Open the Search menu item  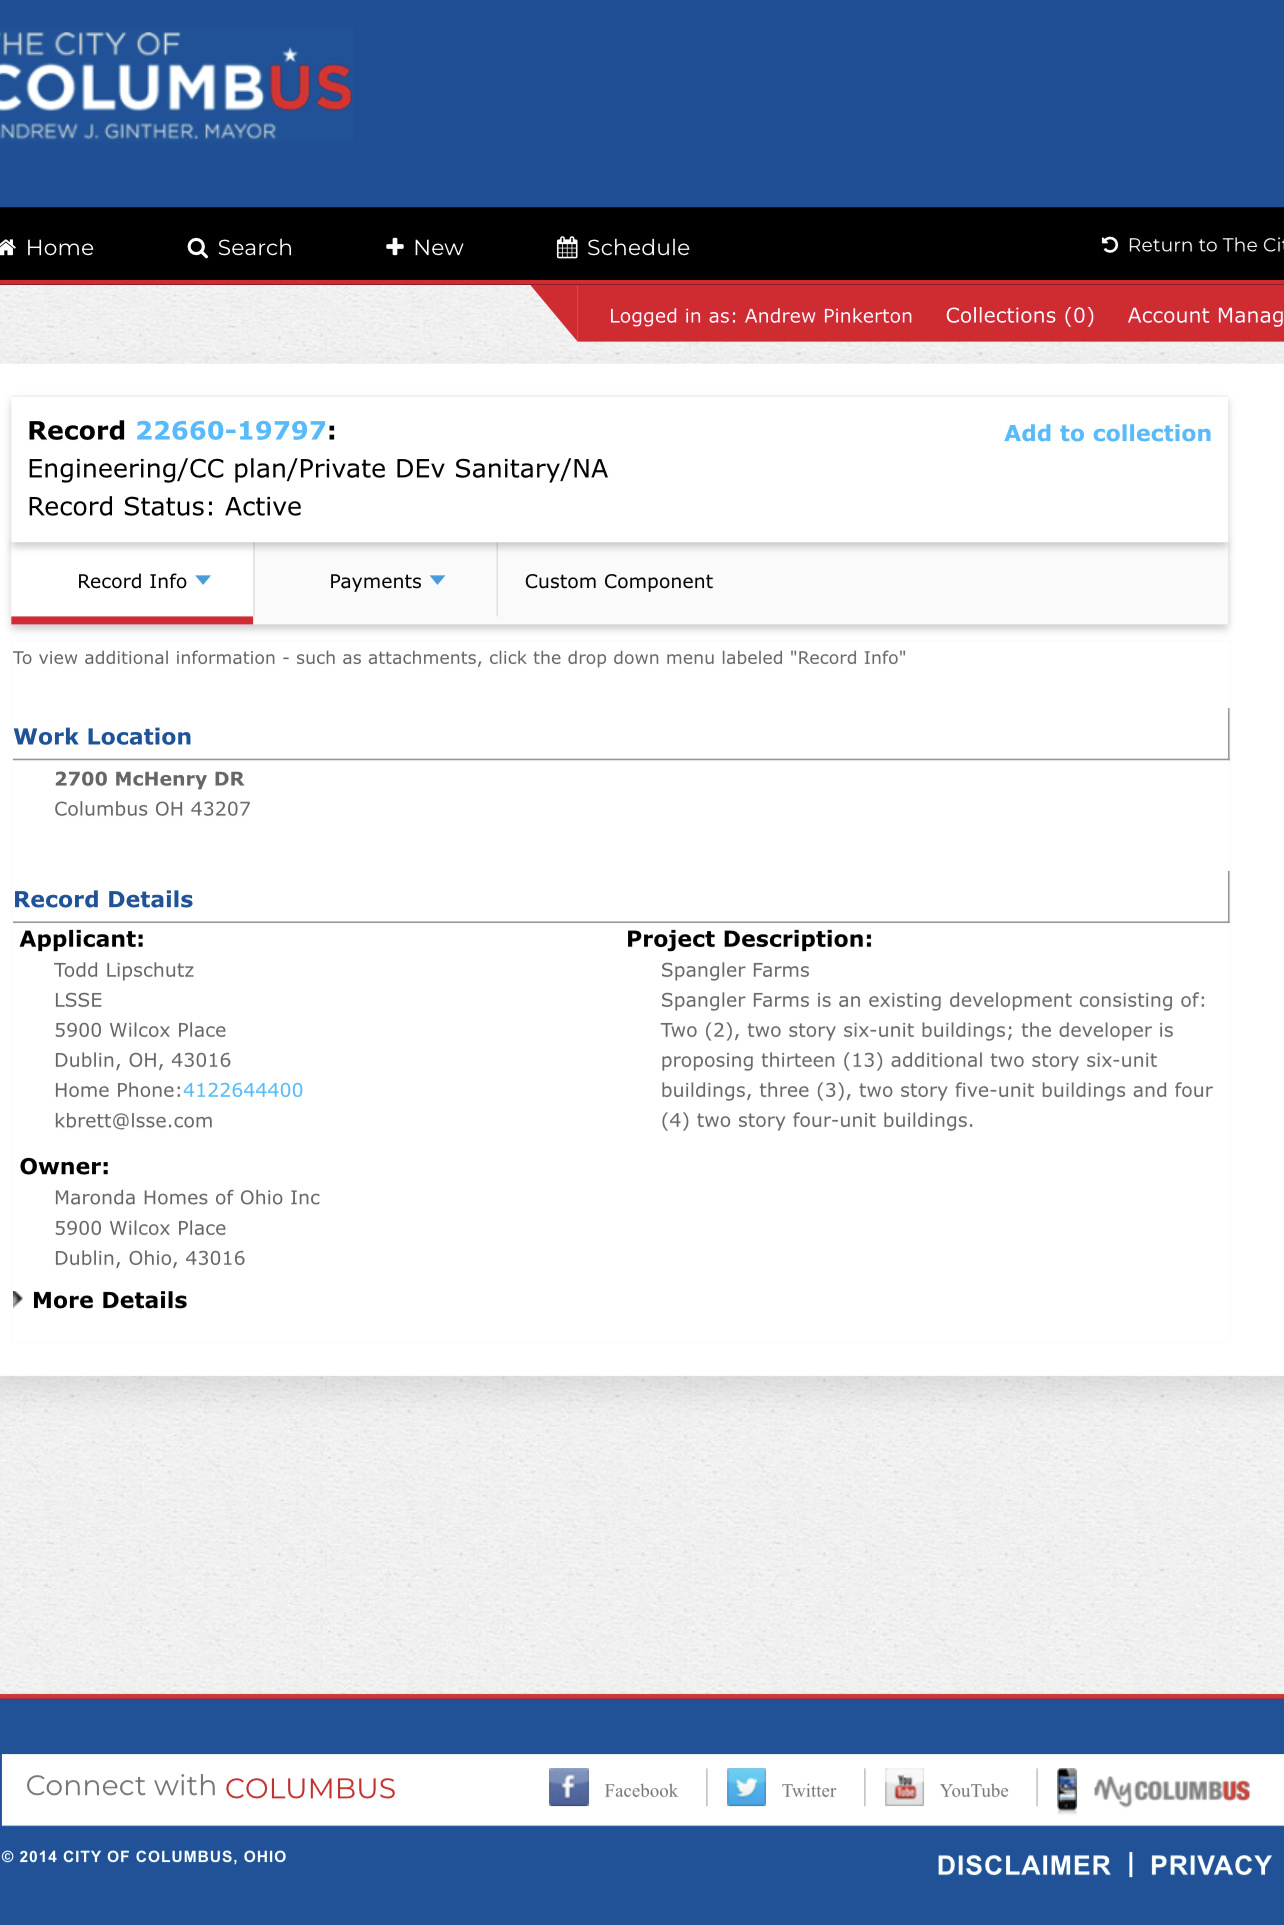tap(255, 247)
